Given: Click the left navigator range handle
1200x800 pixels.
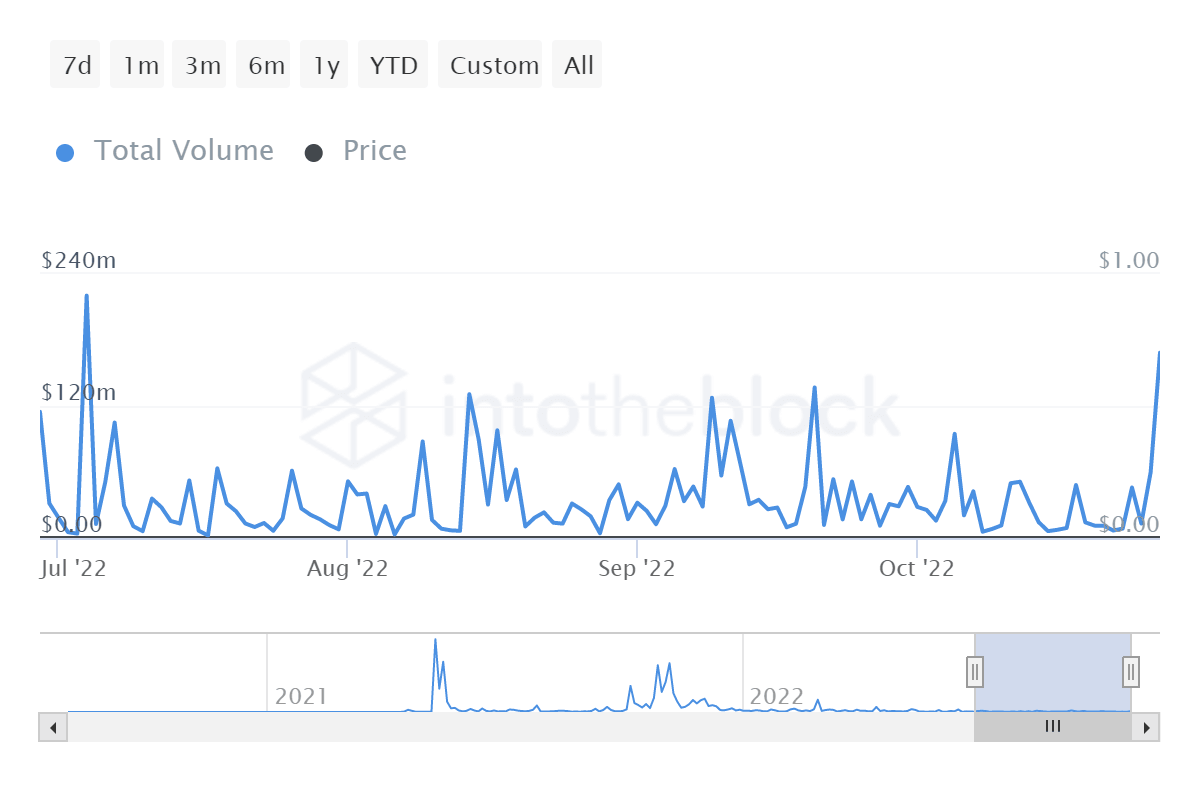Looking at the screenshot, I should 975,671.
